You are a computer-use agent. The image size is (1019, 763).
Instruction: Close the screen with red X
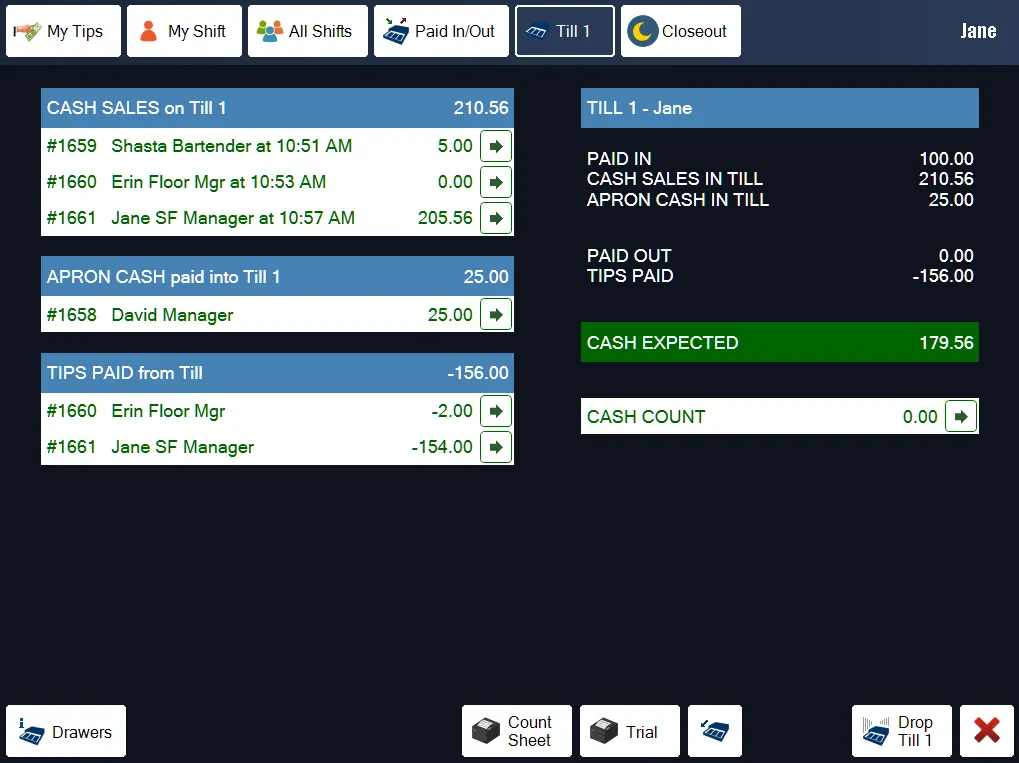(987, 732)
